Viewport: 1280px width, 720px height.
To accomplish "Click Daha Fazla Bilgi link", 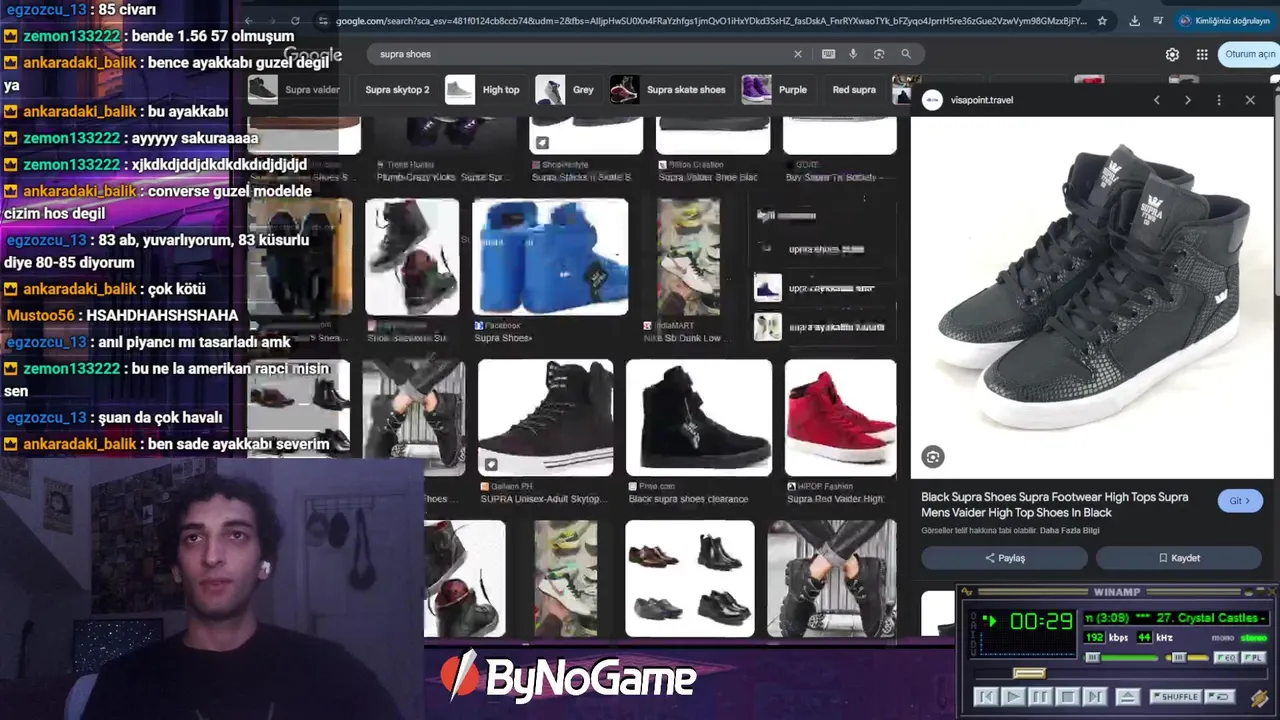I will click(x=1070, y=530).
